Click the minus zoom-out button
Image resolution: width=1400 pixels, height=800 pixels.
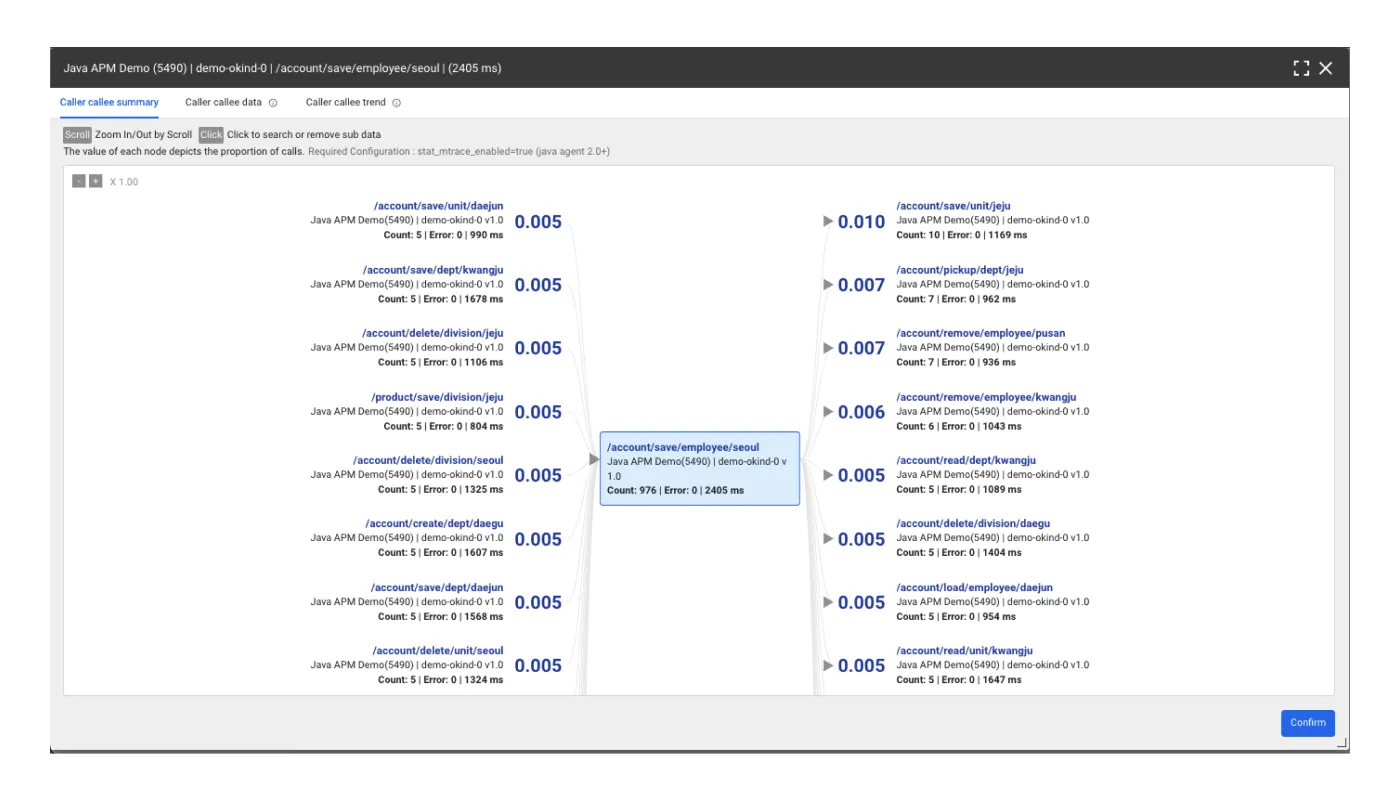pyautogui.click(x=79, y=181)
